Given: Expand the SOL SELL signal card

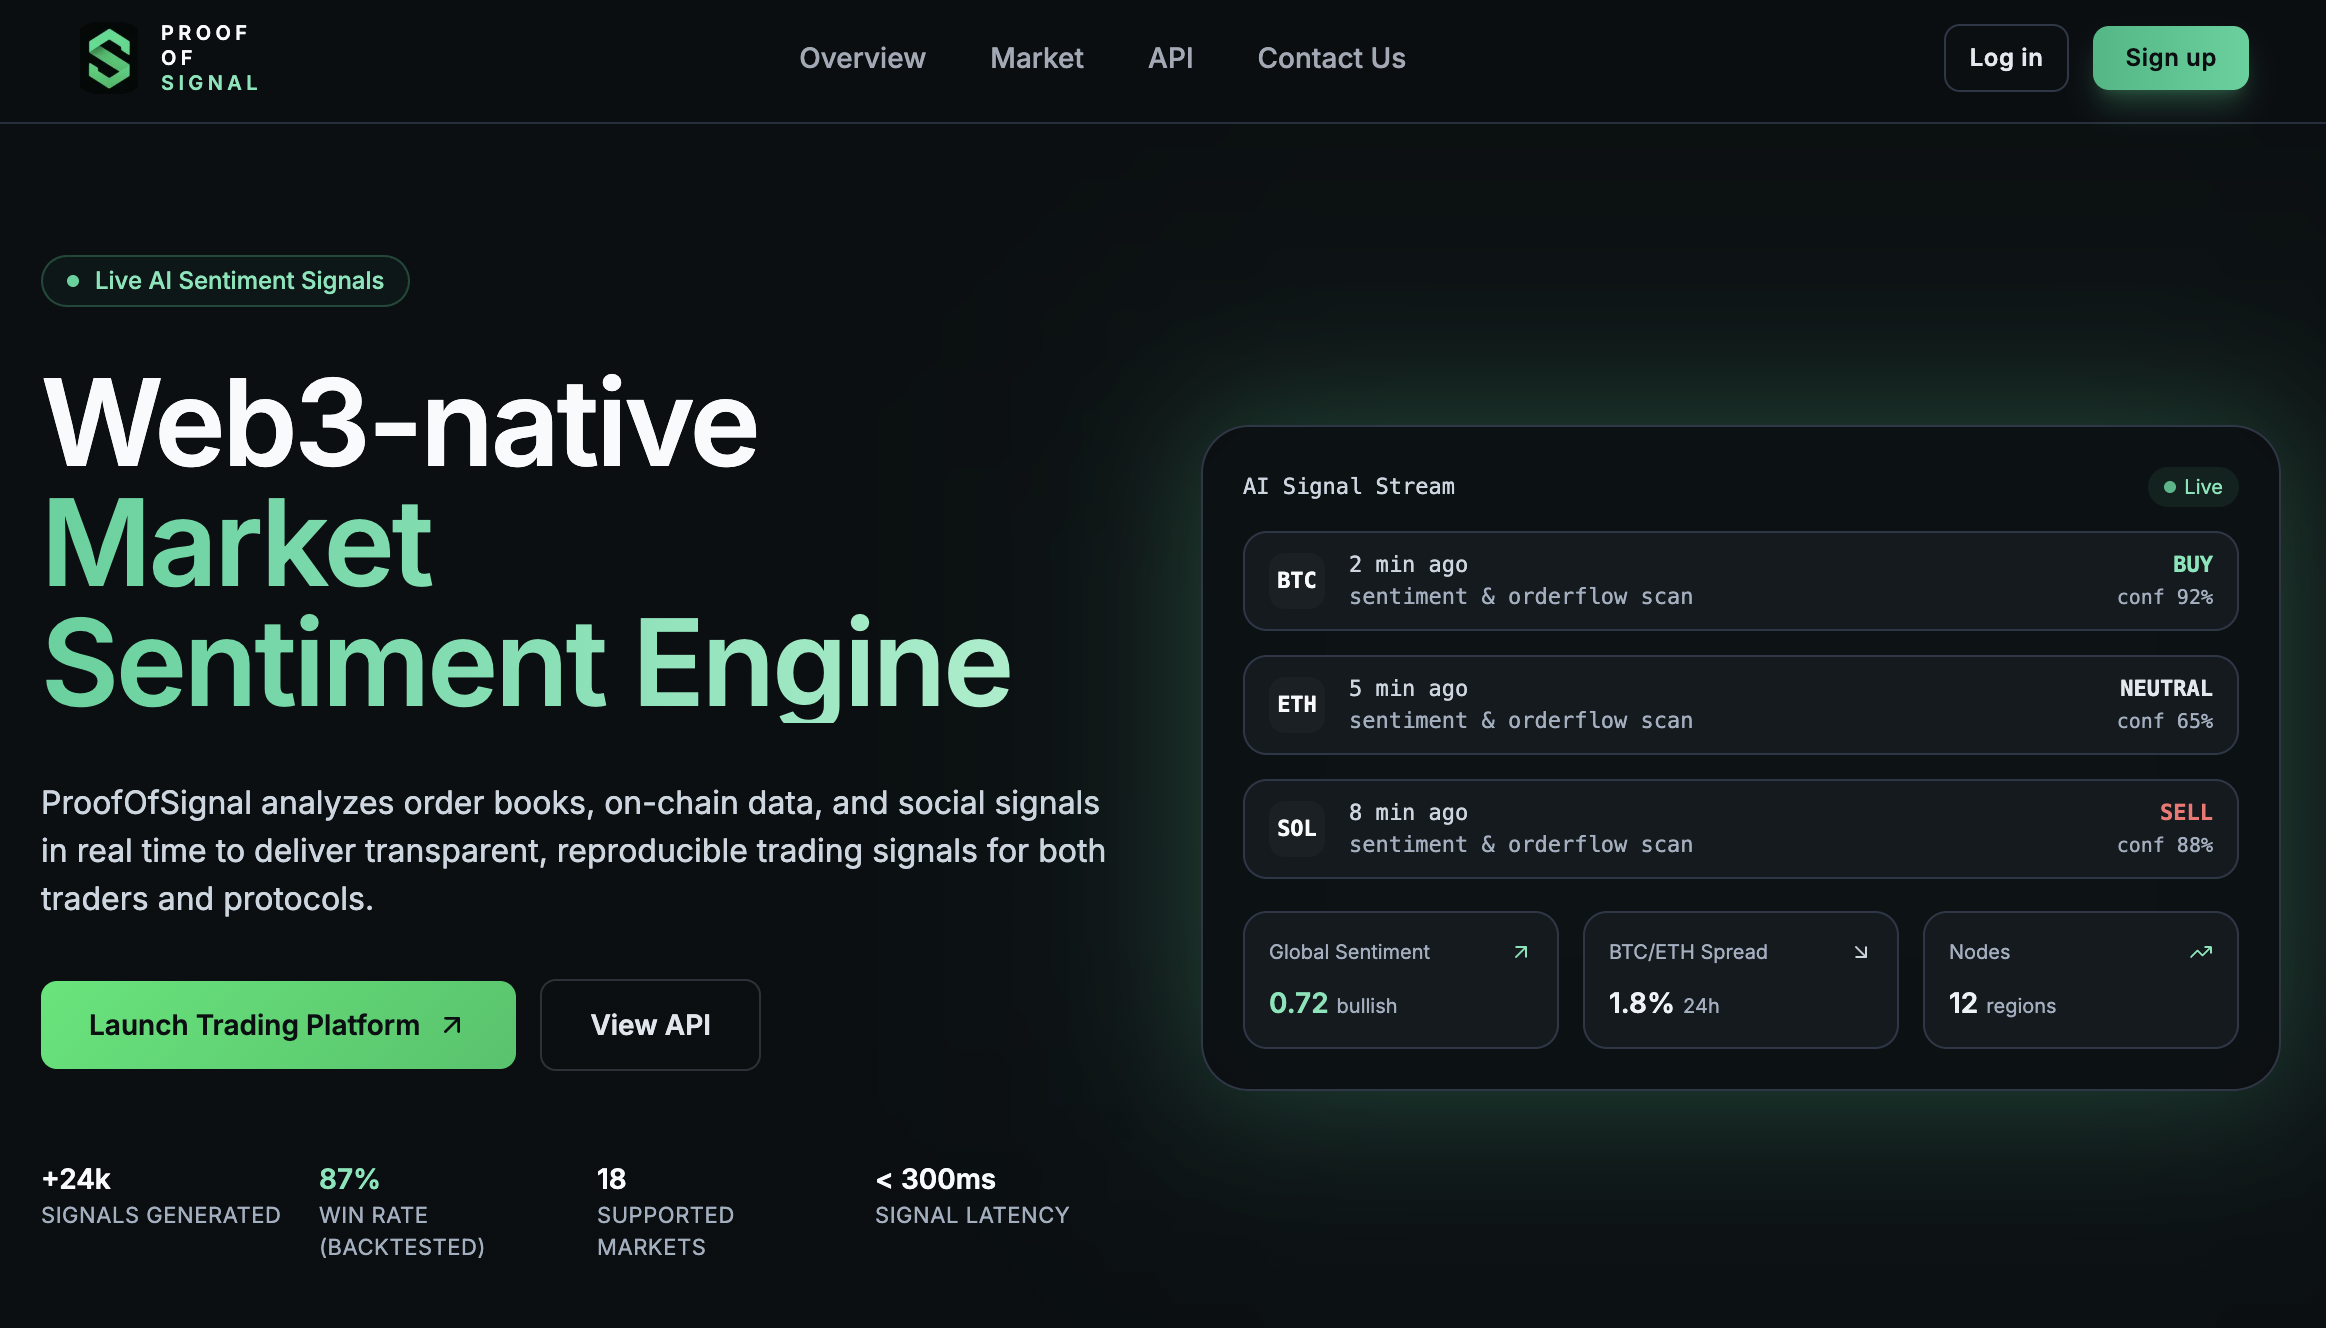Looking at the screenshot, I should pyautogui.click(x=1738, y=829).
